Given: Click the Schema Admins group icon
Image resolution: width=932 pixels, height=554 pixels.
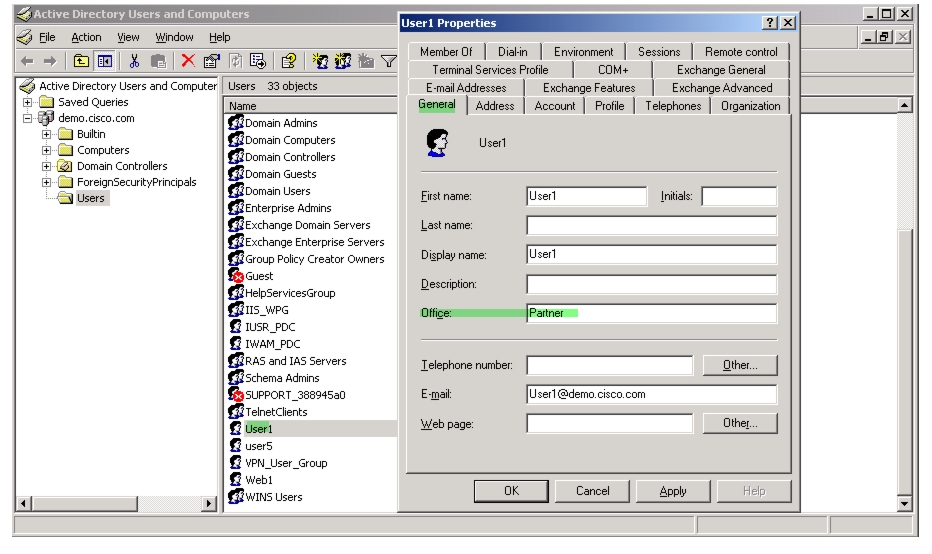Looking at the screenshot, I should pos(236,378).
